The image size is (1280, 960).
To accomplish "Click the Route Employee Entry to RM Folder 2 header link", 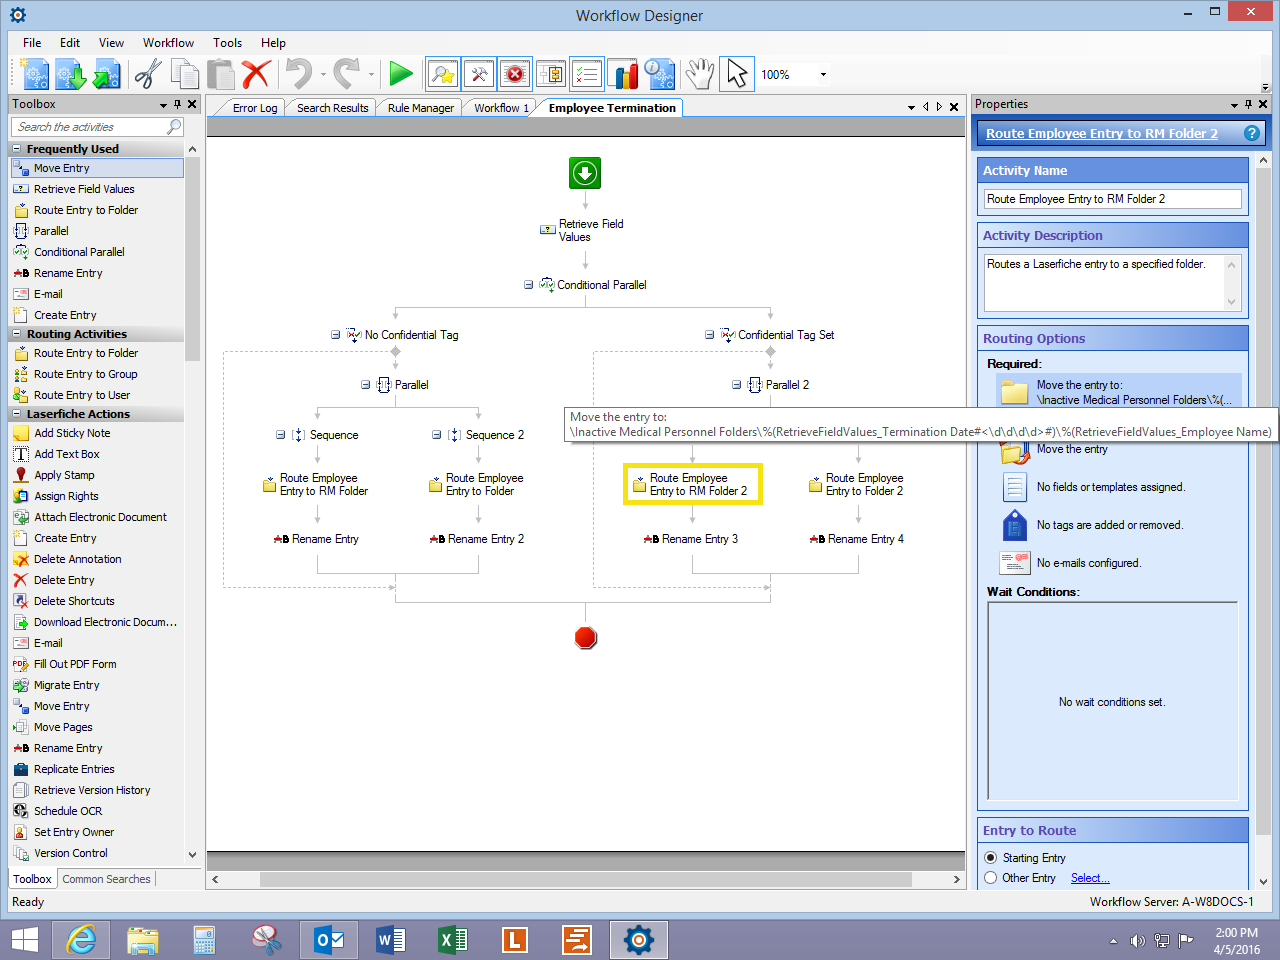I will click(x=1101, y=134).
